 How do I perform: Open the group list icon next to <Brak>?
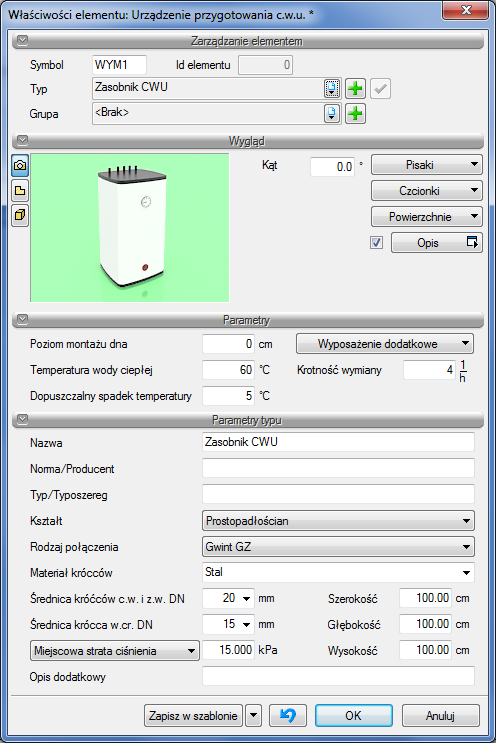(332, 114)
